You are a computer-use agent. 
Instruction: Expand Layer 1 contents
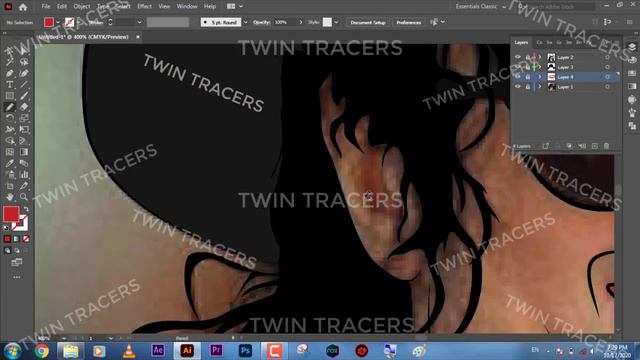(x=540, y=87)
